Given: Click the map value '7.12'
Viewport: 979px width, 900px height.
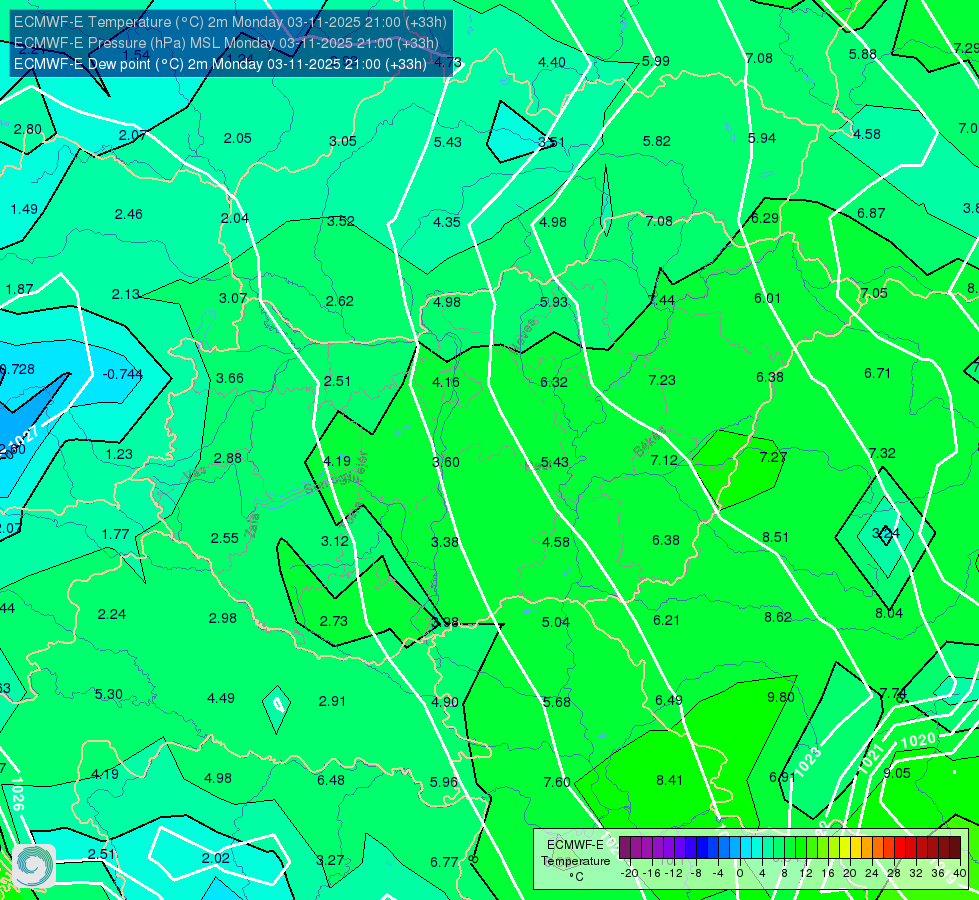Looking at the screenshot, I should point(664,460).
